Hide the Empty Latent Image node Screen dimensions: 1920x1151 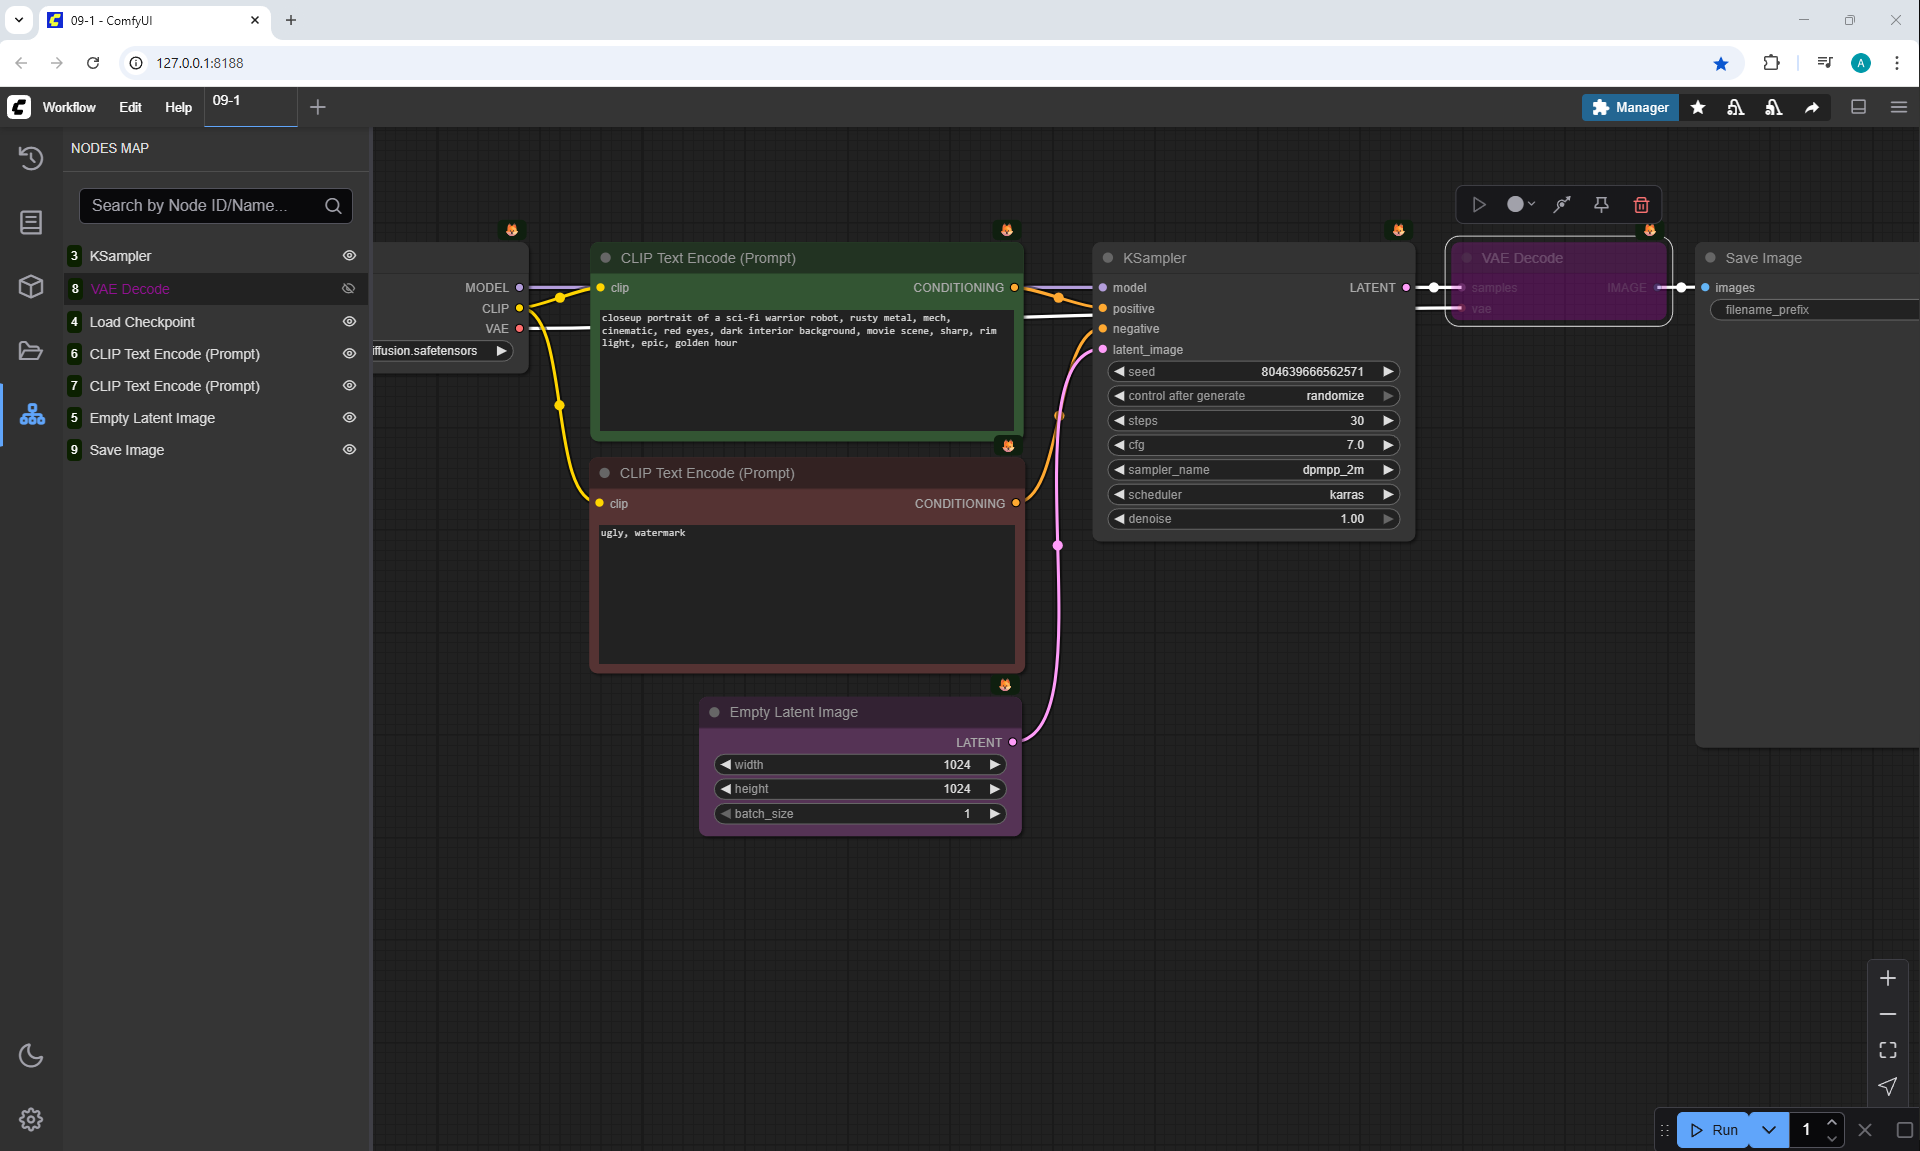coord(349,418)
